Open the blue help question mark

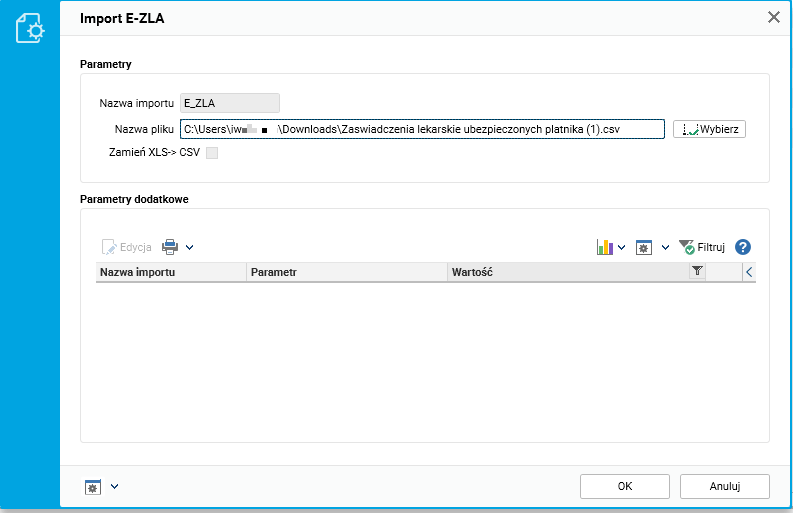click(742, 247)
